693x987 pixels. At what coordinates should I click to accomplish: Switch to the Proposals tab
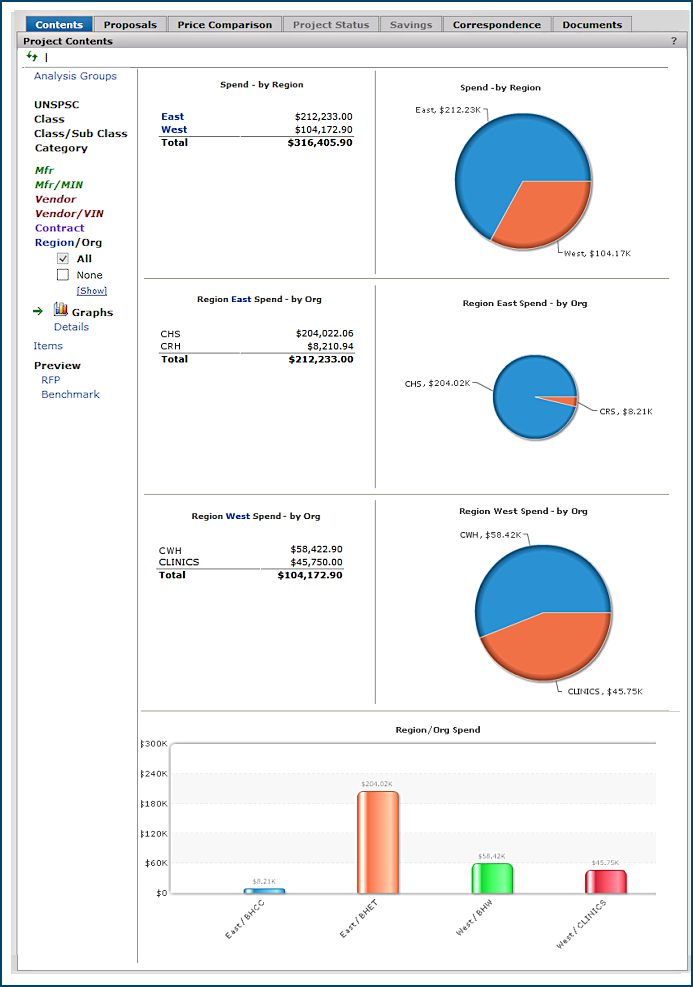[130, 25]
